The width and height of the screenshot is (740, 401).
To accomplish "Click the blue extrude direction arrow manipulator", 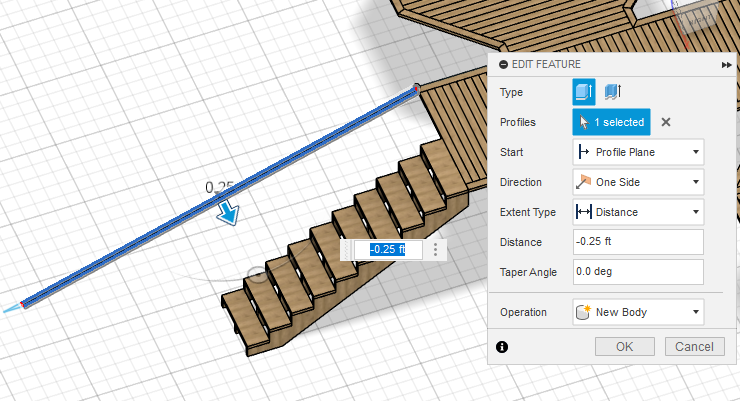I will [230, 214].
